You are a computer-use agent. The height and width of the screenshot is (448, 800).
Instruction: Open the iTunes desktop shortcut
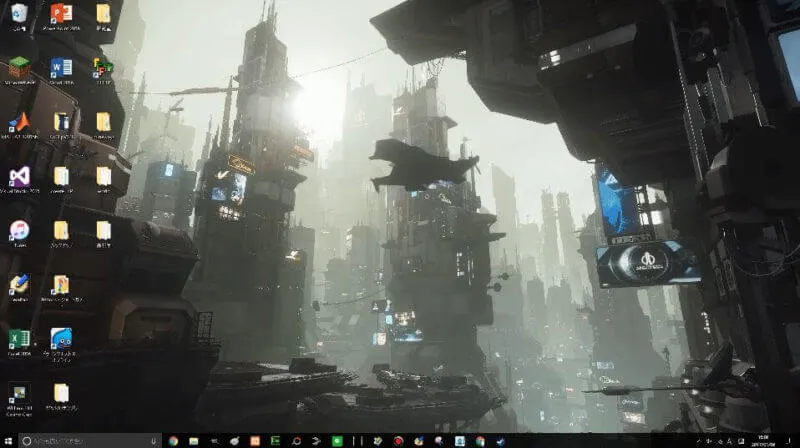(x=19, y=231)
